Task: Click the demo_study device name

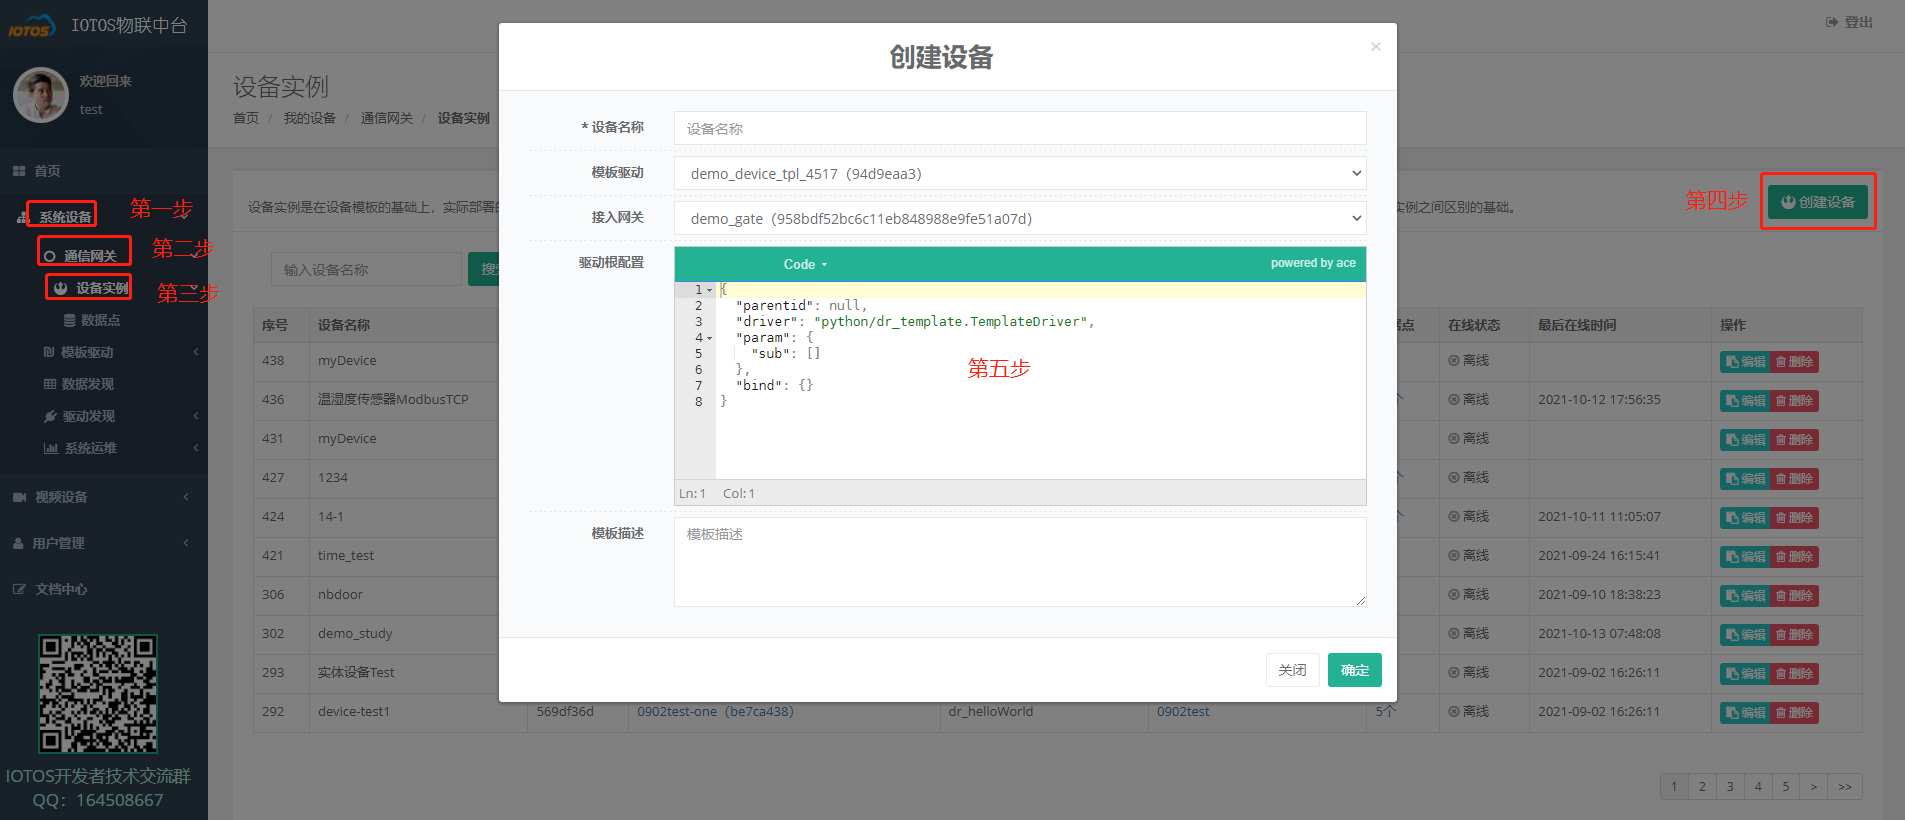Action: click(355, 633)
